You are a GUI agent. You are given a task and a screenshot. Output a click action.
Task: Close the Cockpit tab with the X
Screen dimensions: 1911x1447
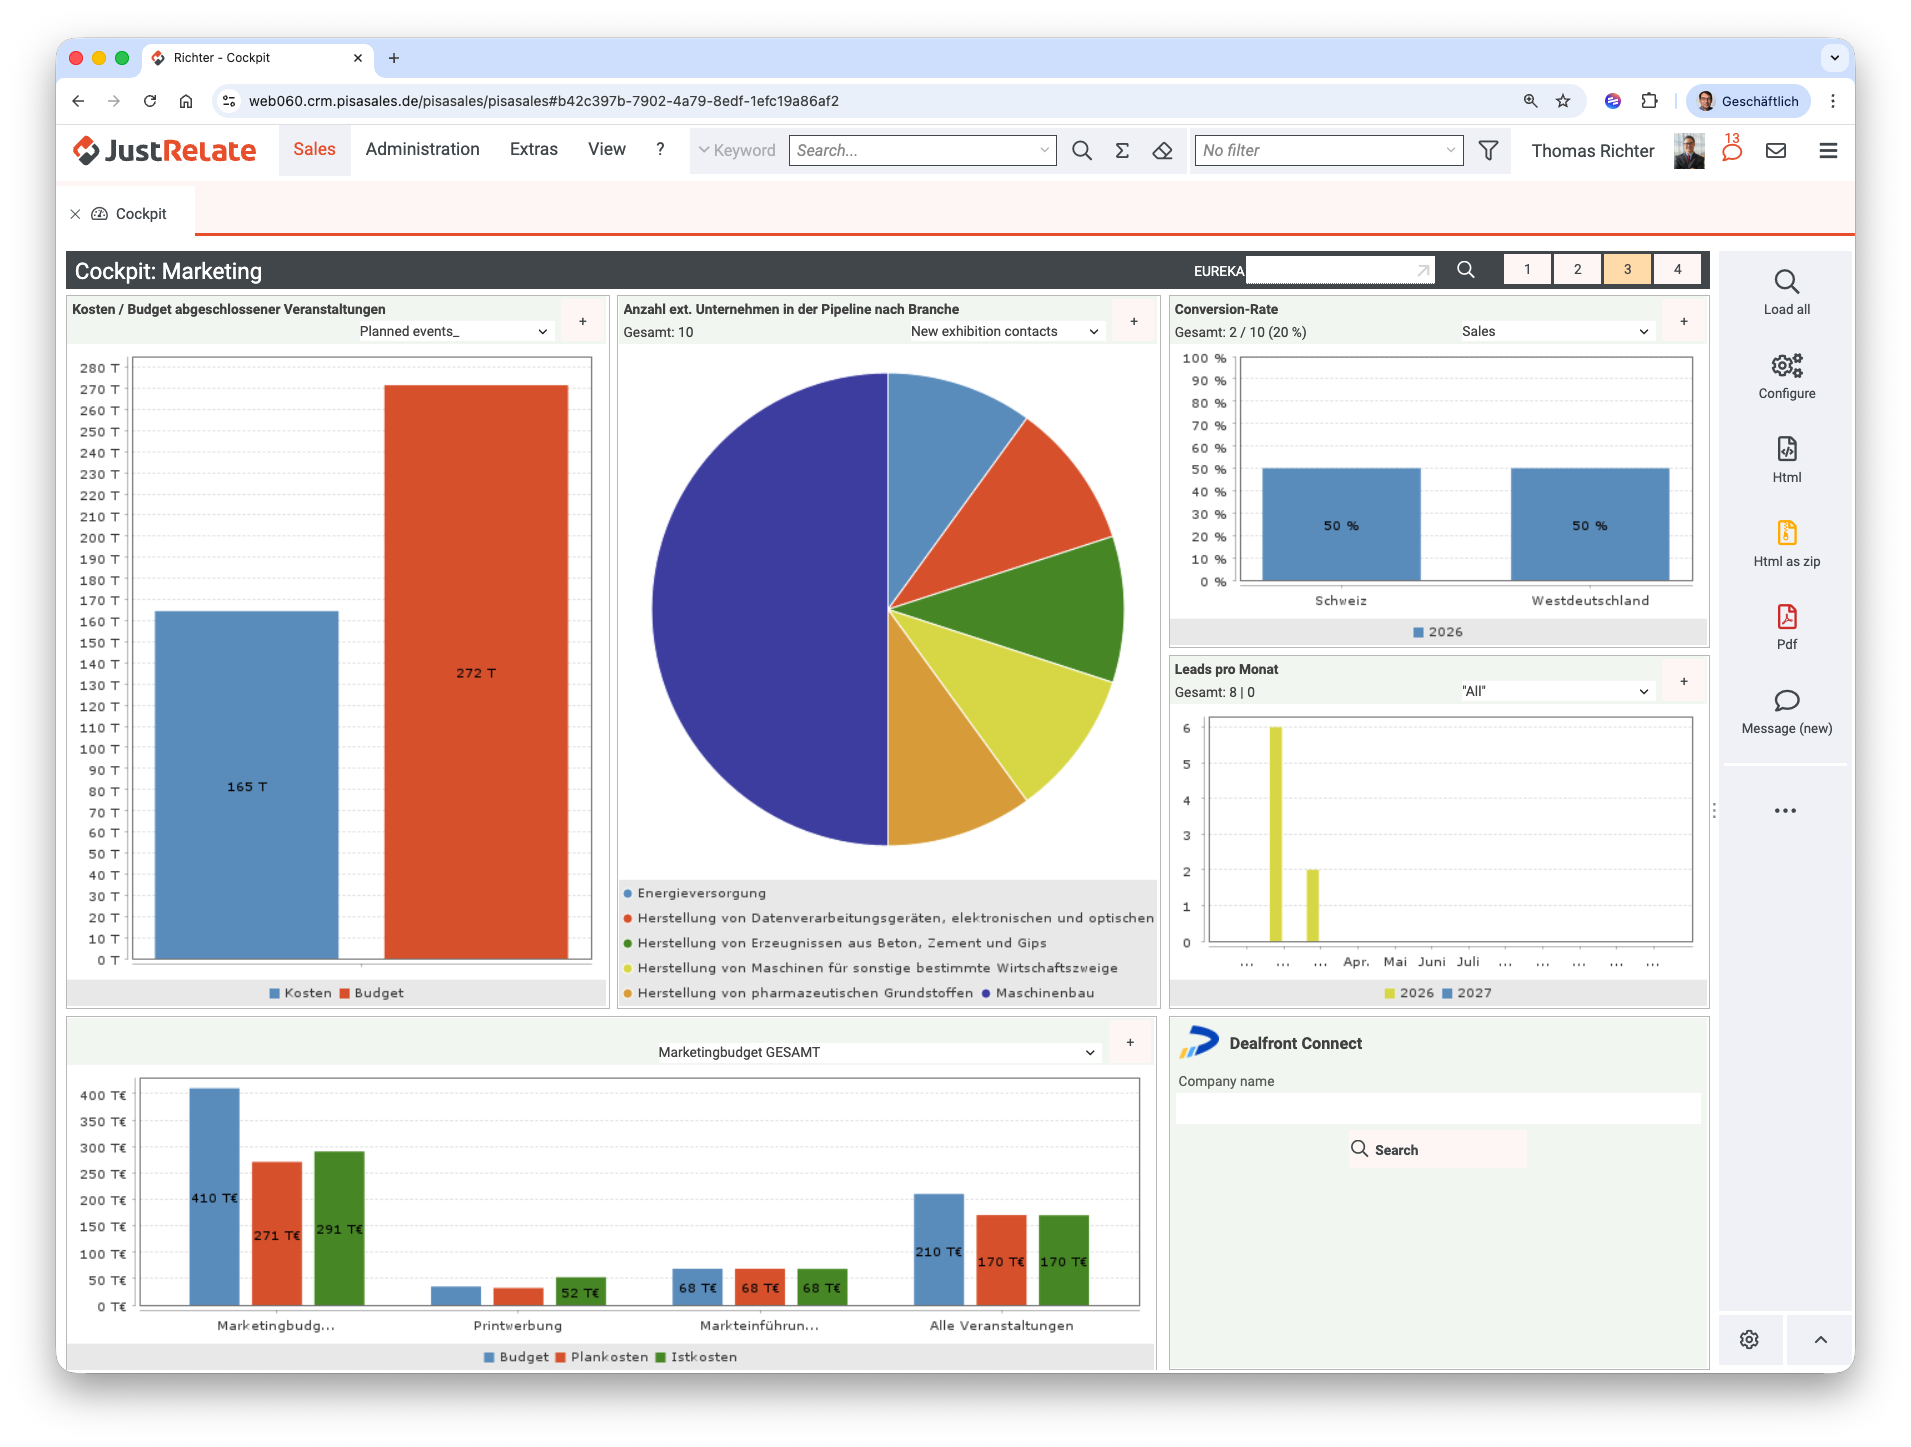pos(75,214)
